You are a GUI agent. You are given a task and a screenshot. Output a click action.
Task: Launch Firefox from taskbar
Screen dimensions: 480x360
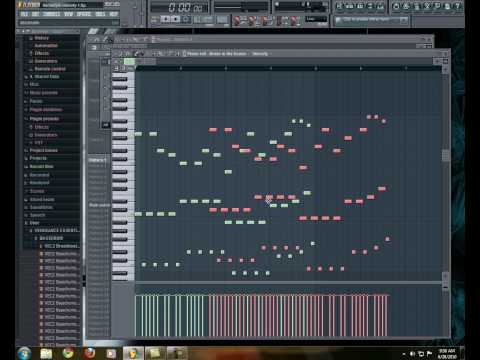[x=90, y=353]
